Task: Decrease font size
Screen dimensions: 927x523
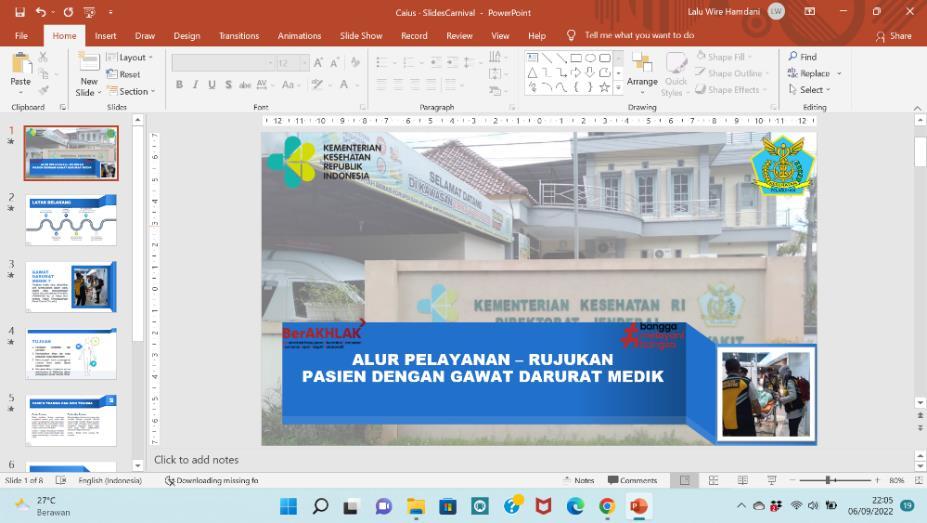Action: (x=335, y=62)
